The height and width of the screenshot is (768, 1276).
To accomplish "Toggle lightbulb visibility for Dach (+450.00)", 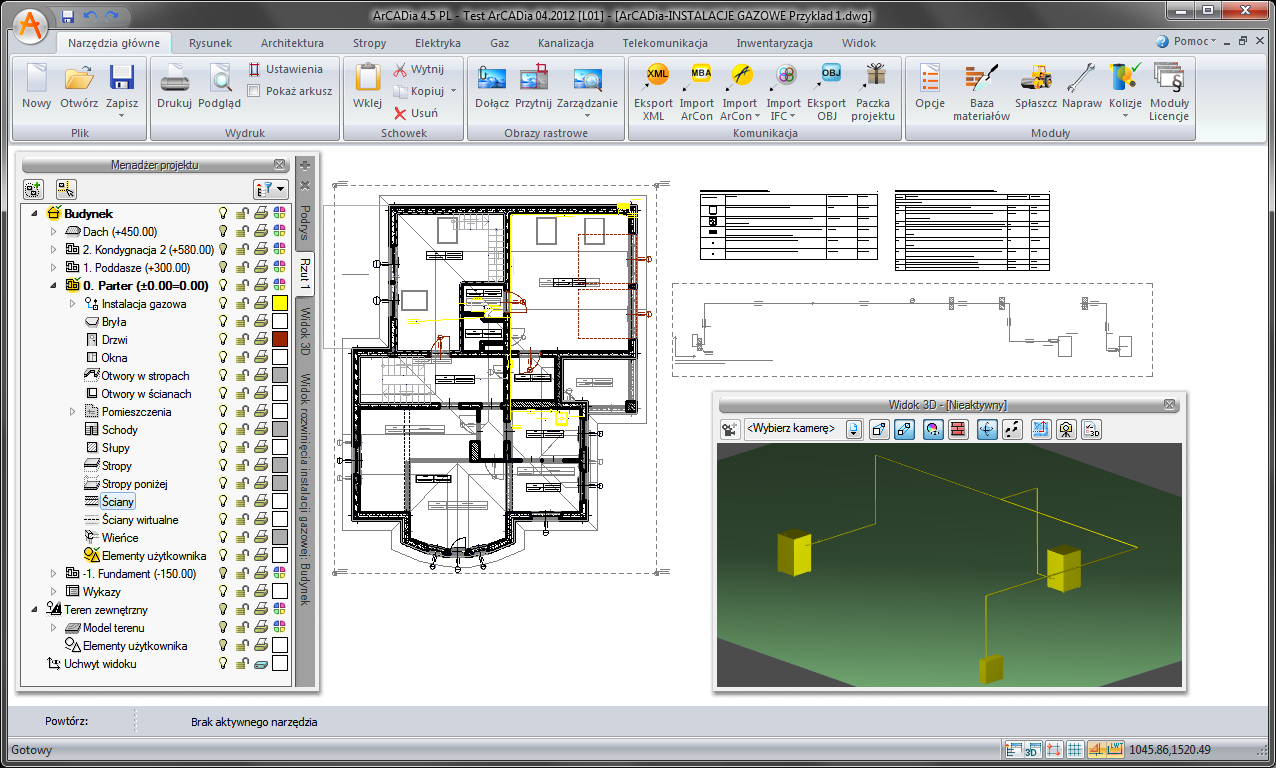I will click(224, 232).
